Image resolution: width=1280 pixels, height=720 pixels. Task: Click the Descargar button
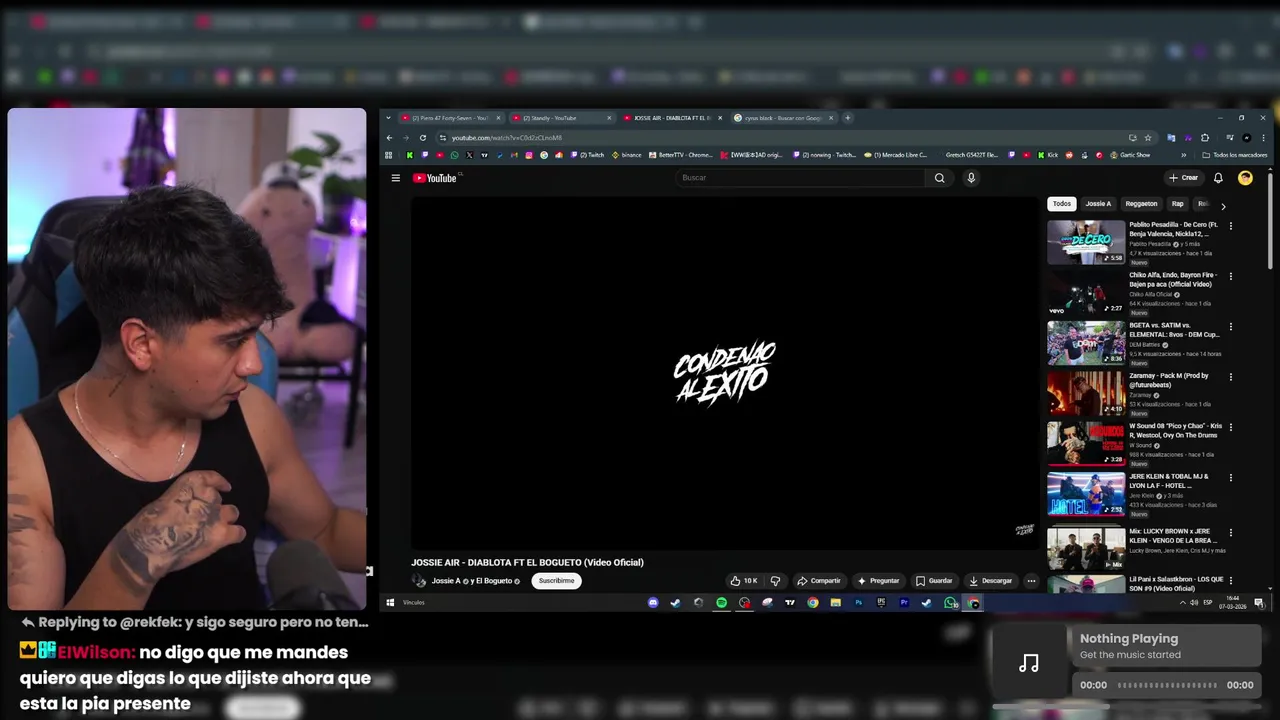(x=991, y=581)
